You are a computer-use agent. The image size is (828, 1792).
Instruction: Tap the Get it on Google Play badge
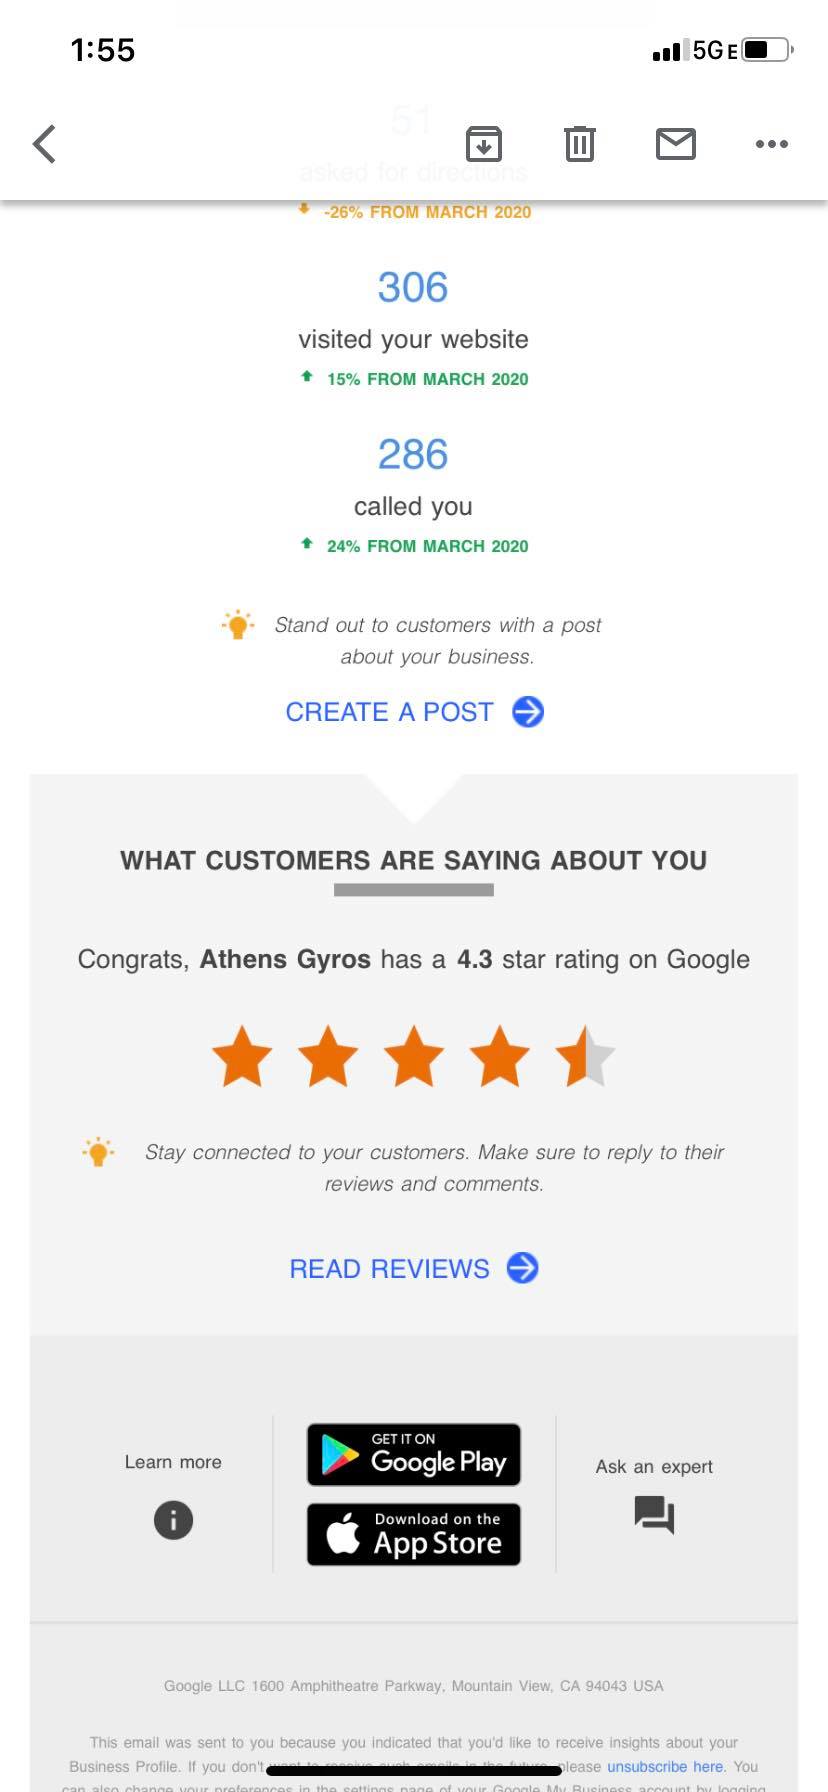click(414, 1455)
